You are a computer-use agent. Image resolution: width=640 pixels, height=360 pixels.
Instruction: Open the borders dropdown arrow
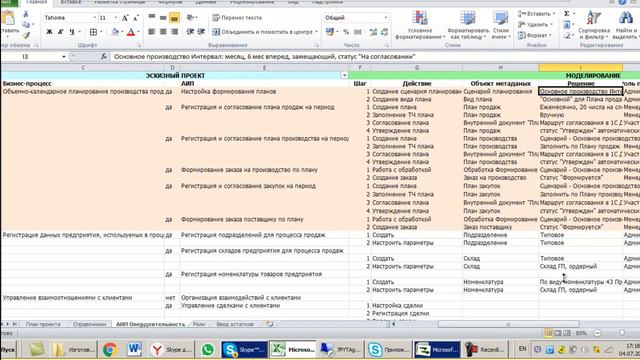pyautogui.click(x=101, y=31)
